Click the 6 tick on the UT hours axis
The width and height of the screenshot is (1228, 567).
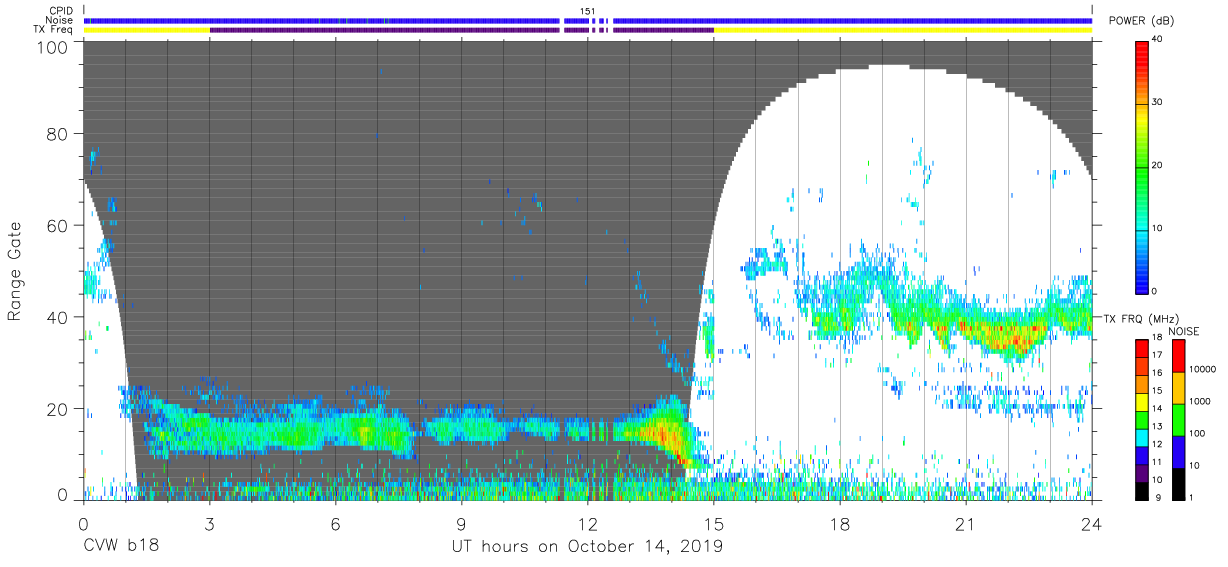pyautogui.click(x=335, y=523)
